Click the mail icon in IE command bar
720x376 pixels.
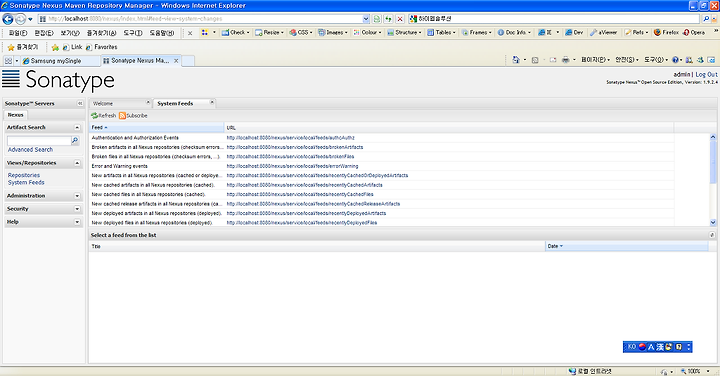pyautogui.click(x=553, y=60)
